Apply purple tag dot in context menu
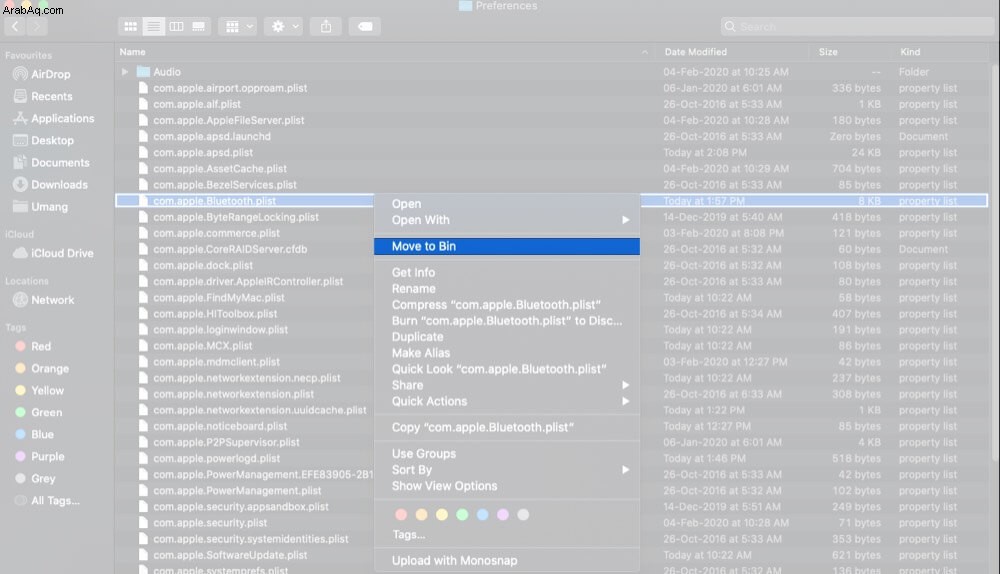This screenshot has width=1000, height=574. click(x=503, y=515)
